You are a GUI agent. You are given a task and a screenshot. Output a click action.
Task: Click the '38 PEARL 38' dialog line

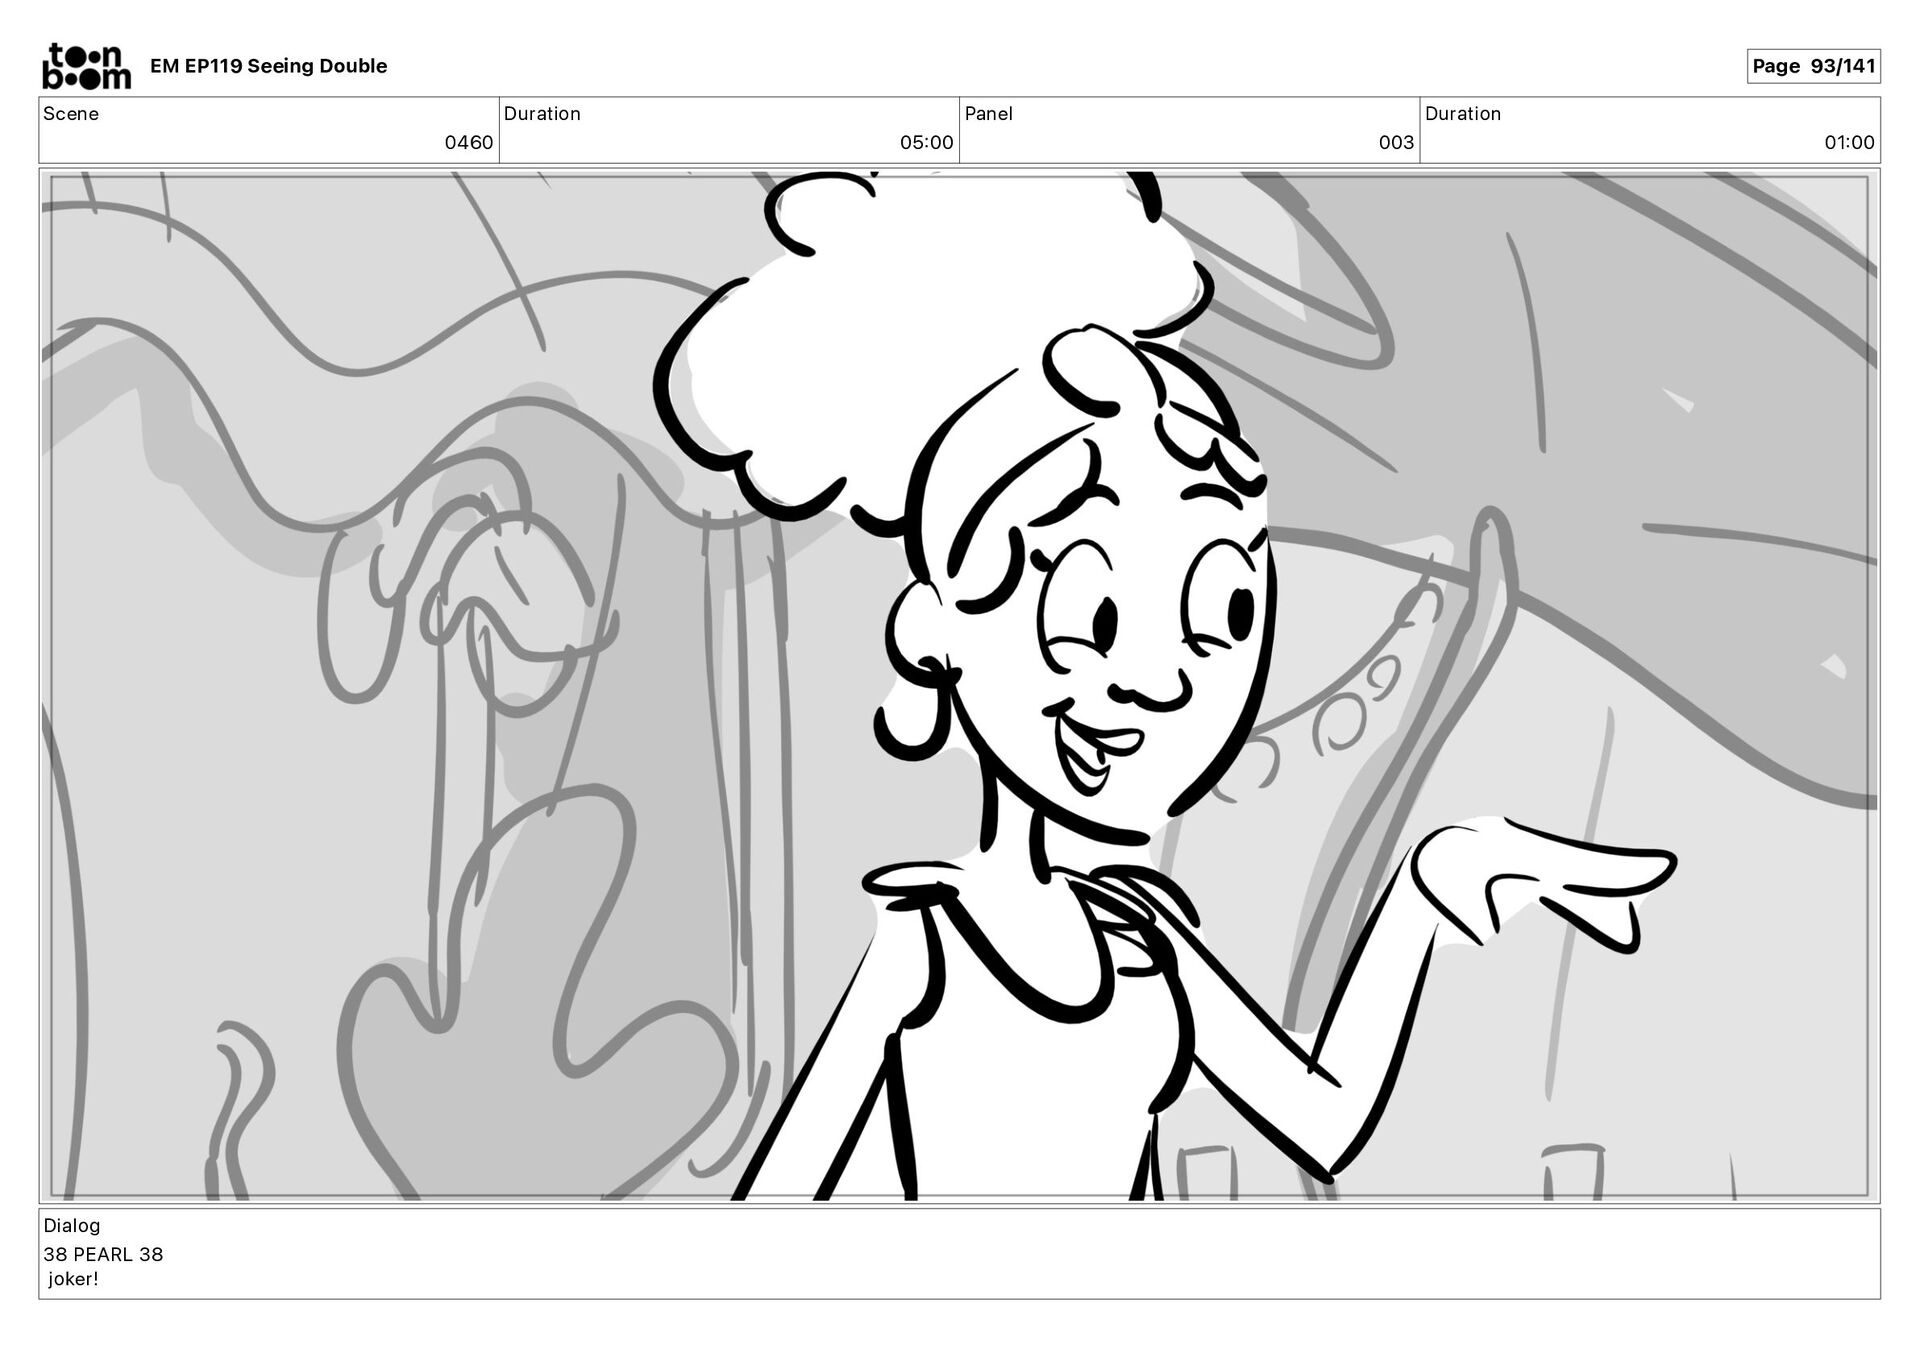103,1254
